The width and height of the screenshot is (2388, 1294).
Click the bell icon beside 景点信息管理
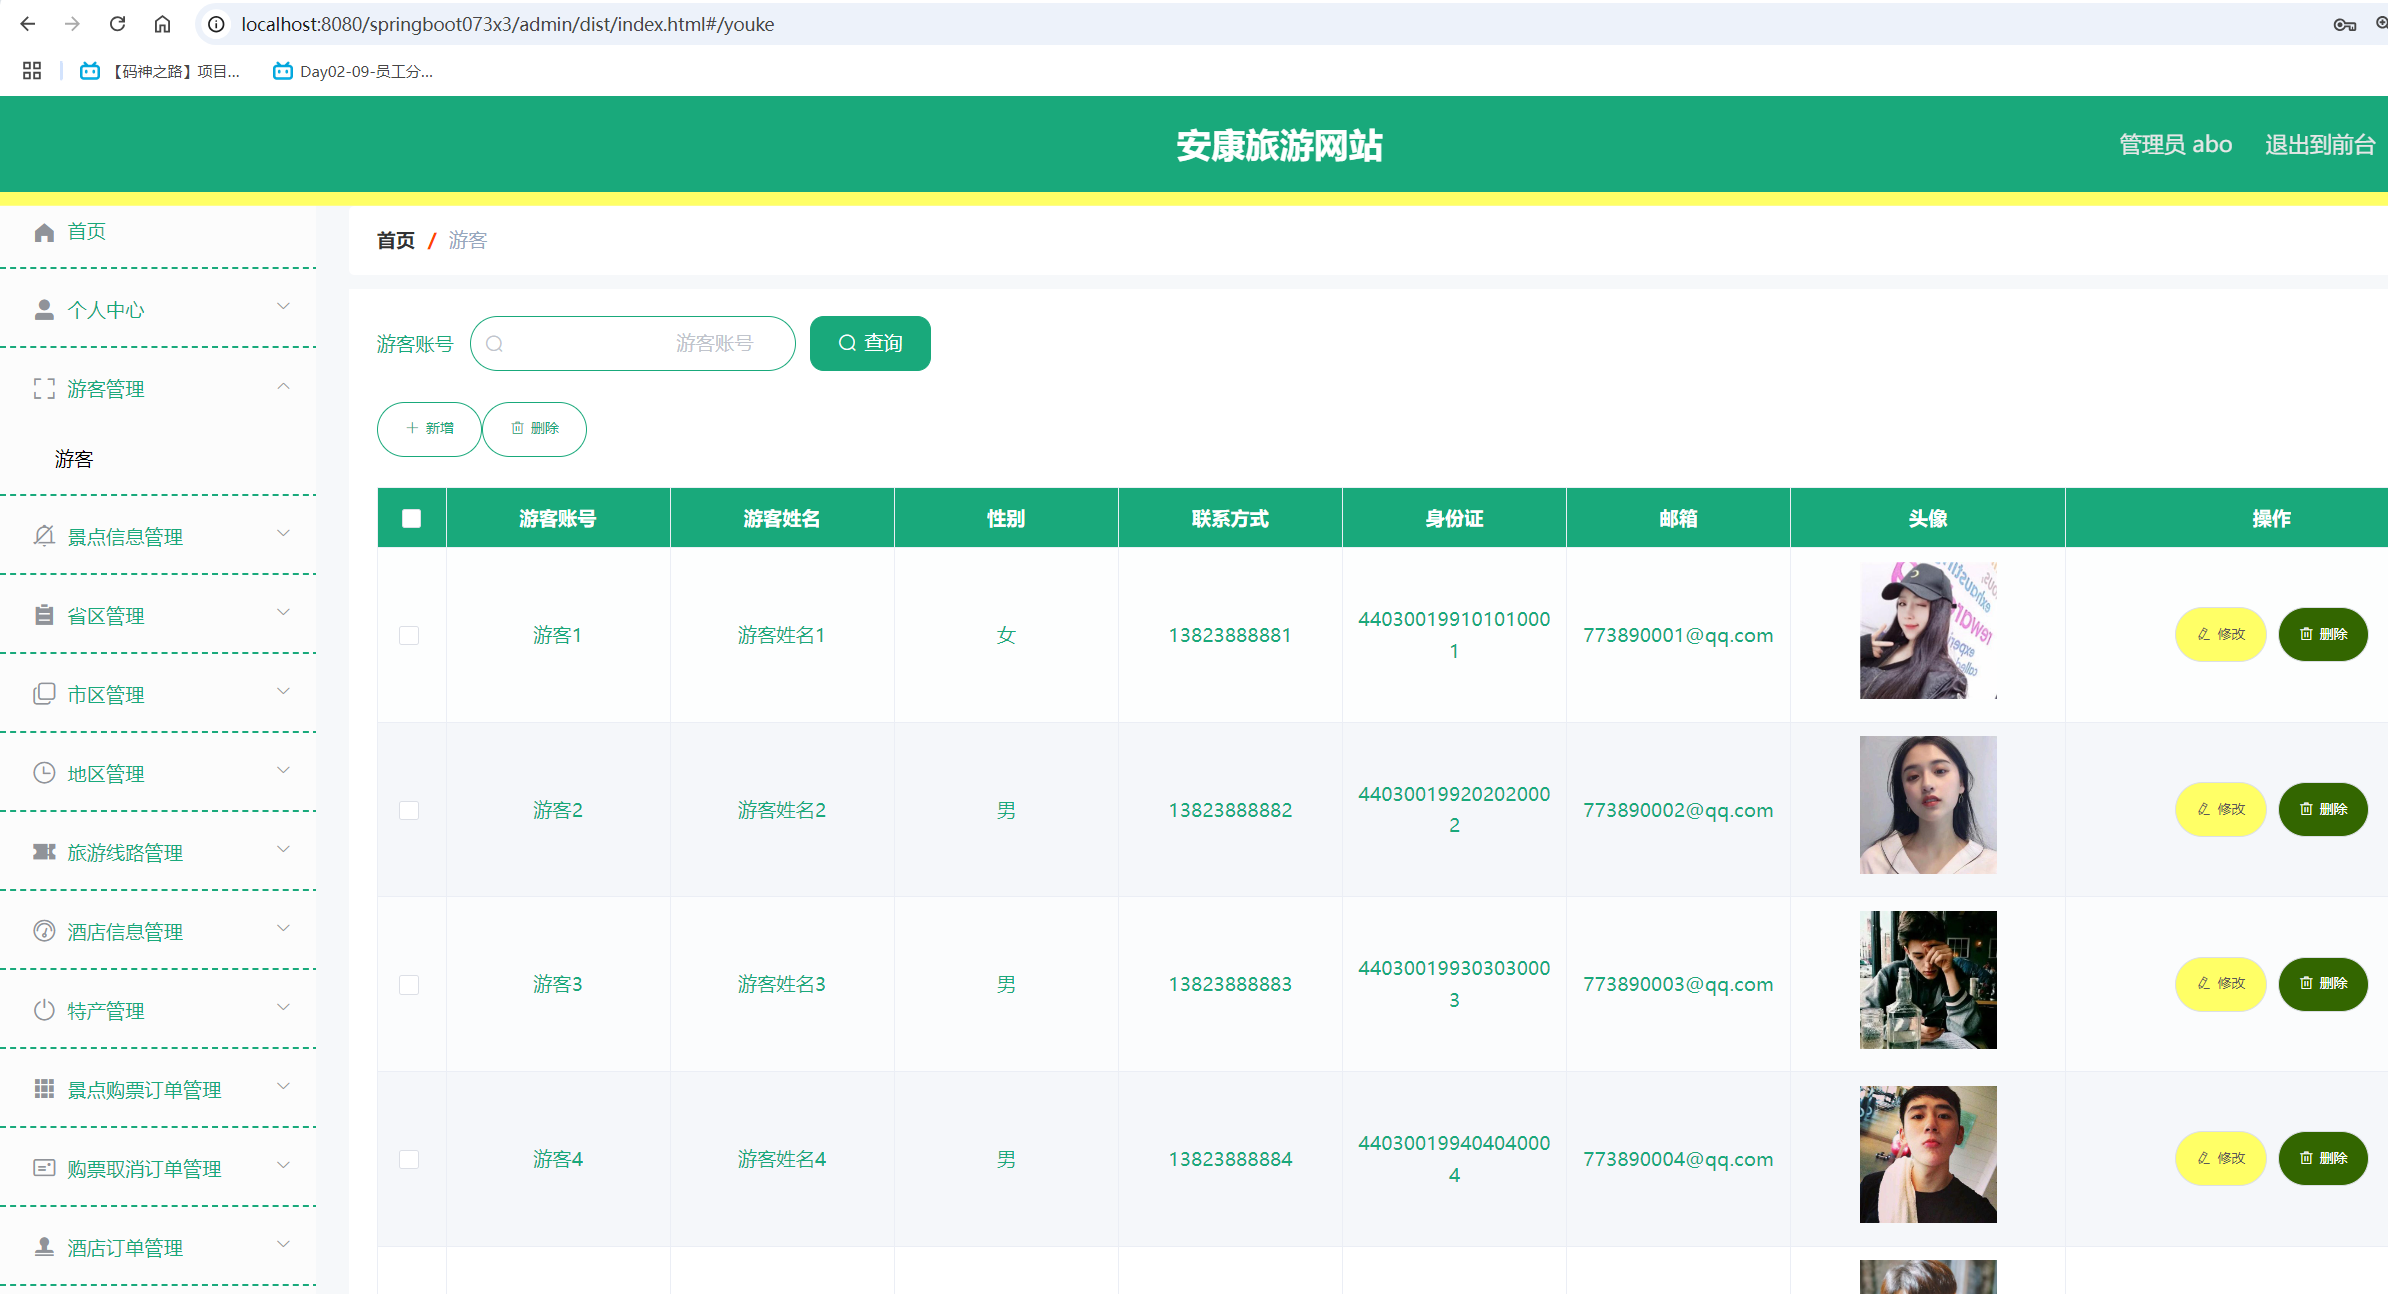(44, 535)
